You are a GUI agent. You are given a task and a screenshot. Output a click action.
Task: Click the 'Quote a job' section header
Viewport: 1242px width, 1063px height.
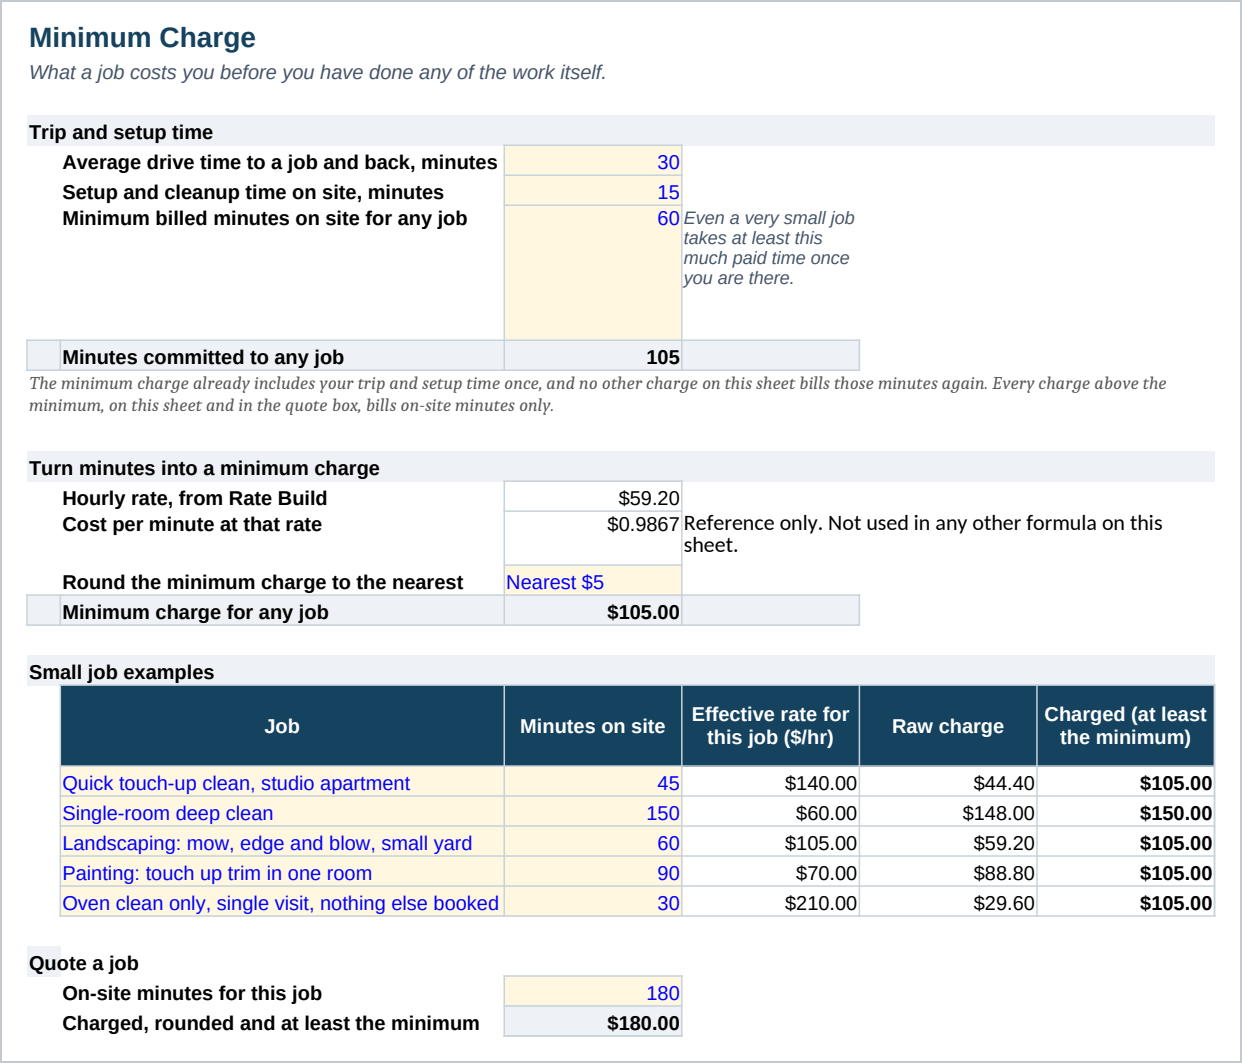84,962
